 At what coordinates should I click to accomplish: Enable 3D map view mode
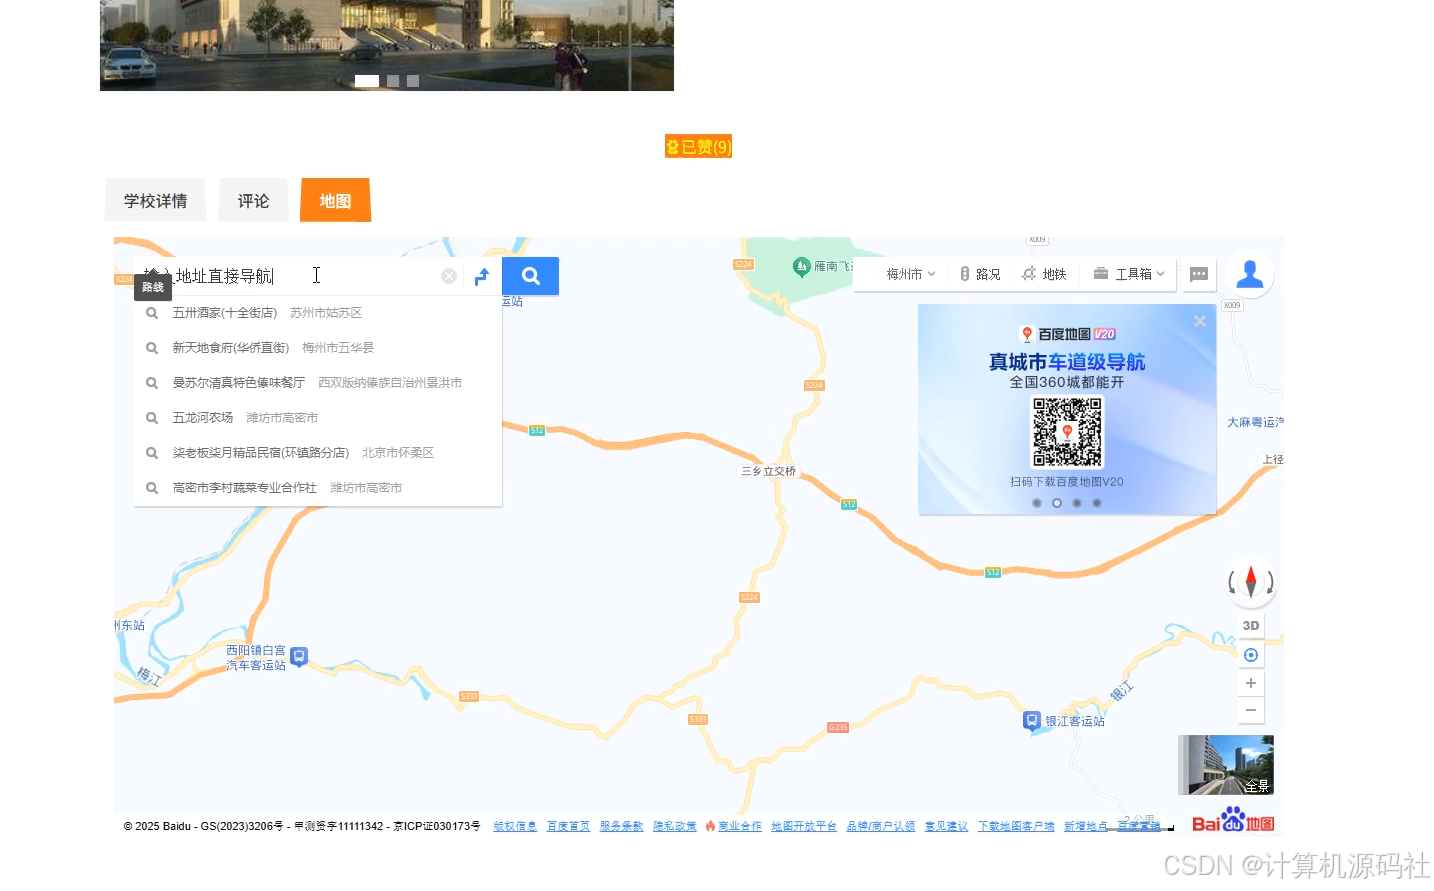1250,624
